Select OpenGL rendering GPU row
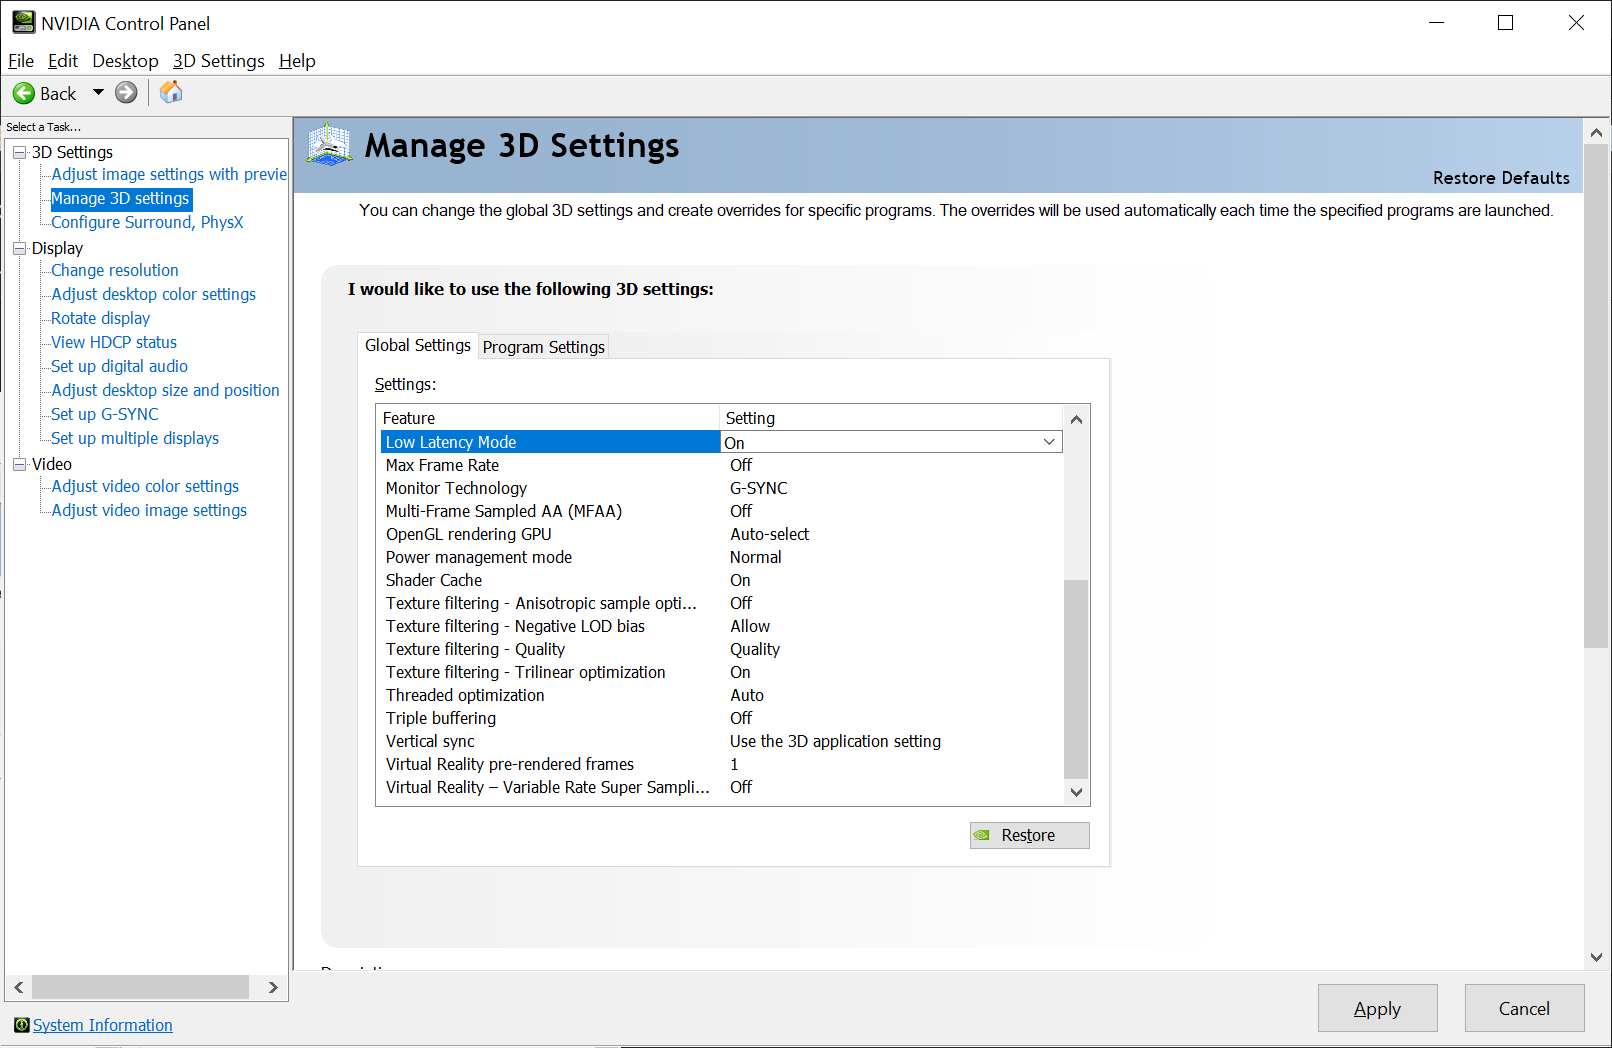The width and height of the screenshot is (1612, 1048). pos(721,534)
